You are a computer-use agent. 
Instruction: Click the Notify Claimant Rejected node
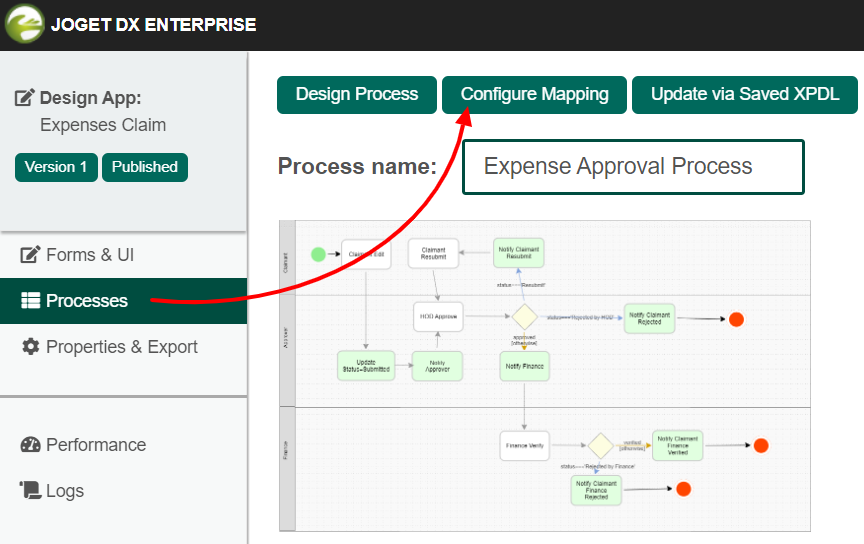[x=649, y=319]
